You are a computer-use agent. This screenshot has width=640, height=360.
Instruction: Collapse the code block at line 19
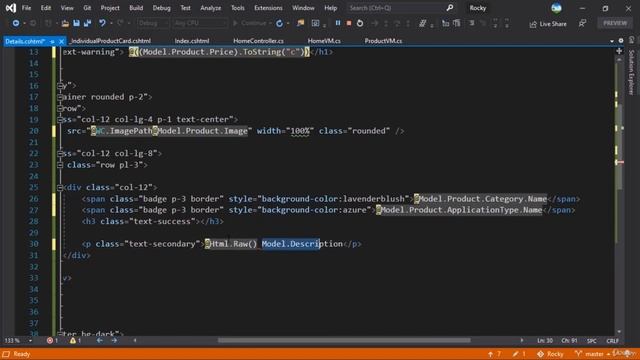60,120
